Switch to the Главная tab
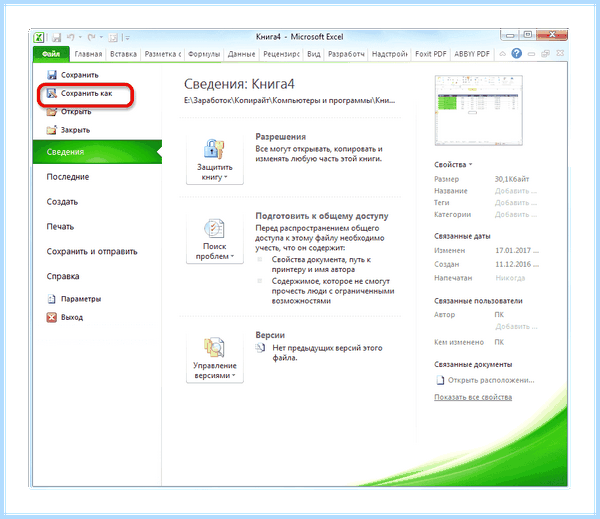Image resolution: width=600 pixels, height=519 pixels. pyautogui.click(x=88, y=54)
